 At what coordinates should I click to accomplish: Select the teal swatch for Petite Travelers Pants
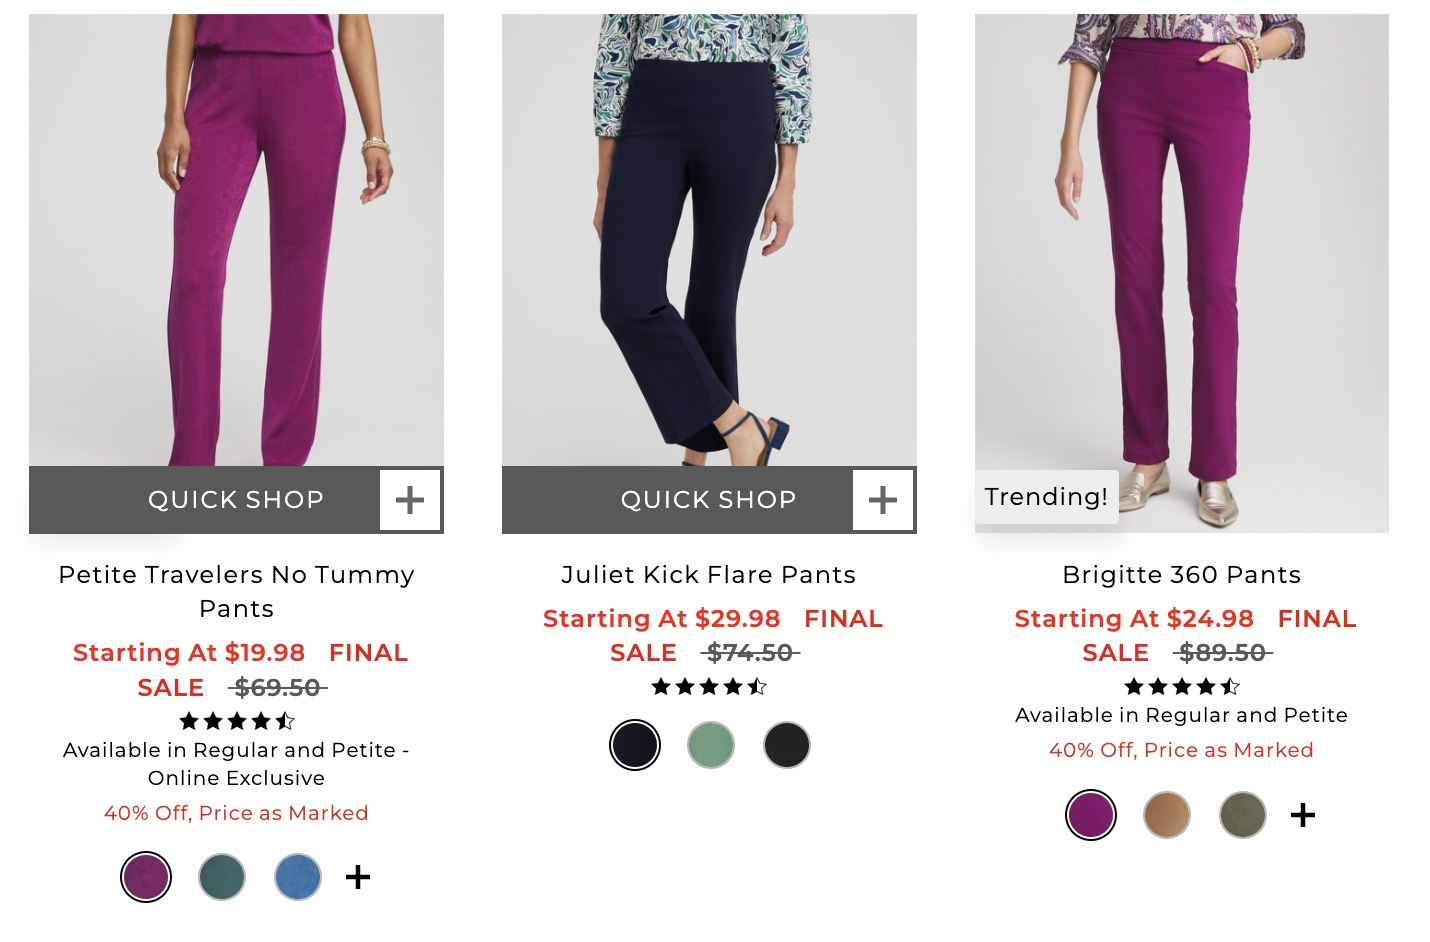(x=221, y=877)
